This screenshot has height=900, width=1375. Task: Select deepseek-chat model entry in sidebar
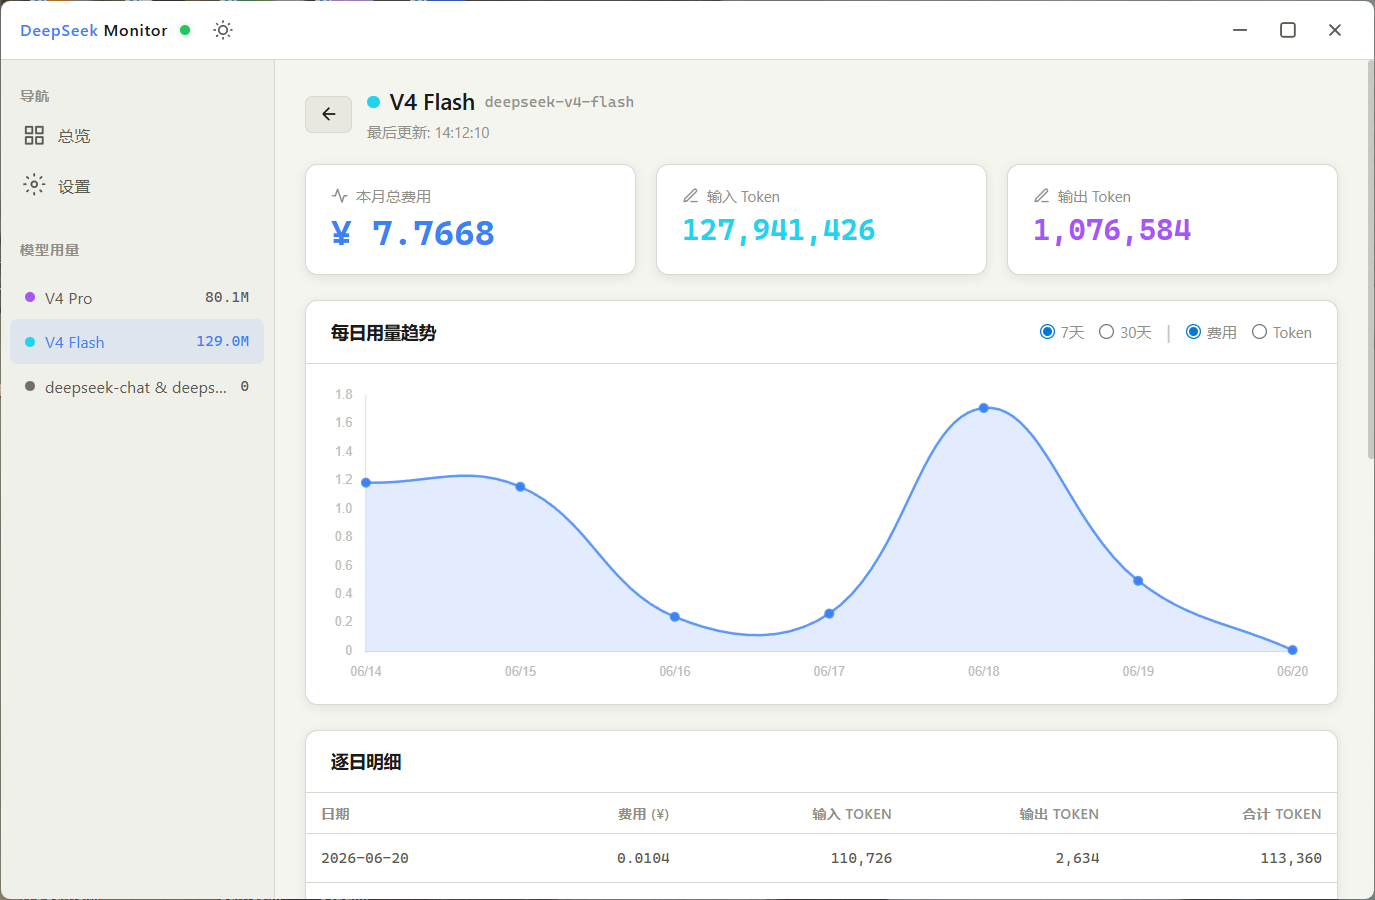point(137,387)
